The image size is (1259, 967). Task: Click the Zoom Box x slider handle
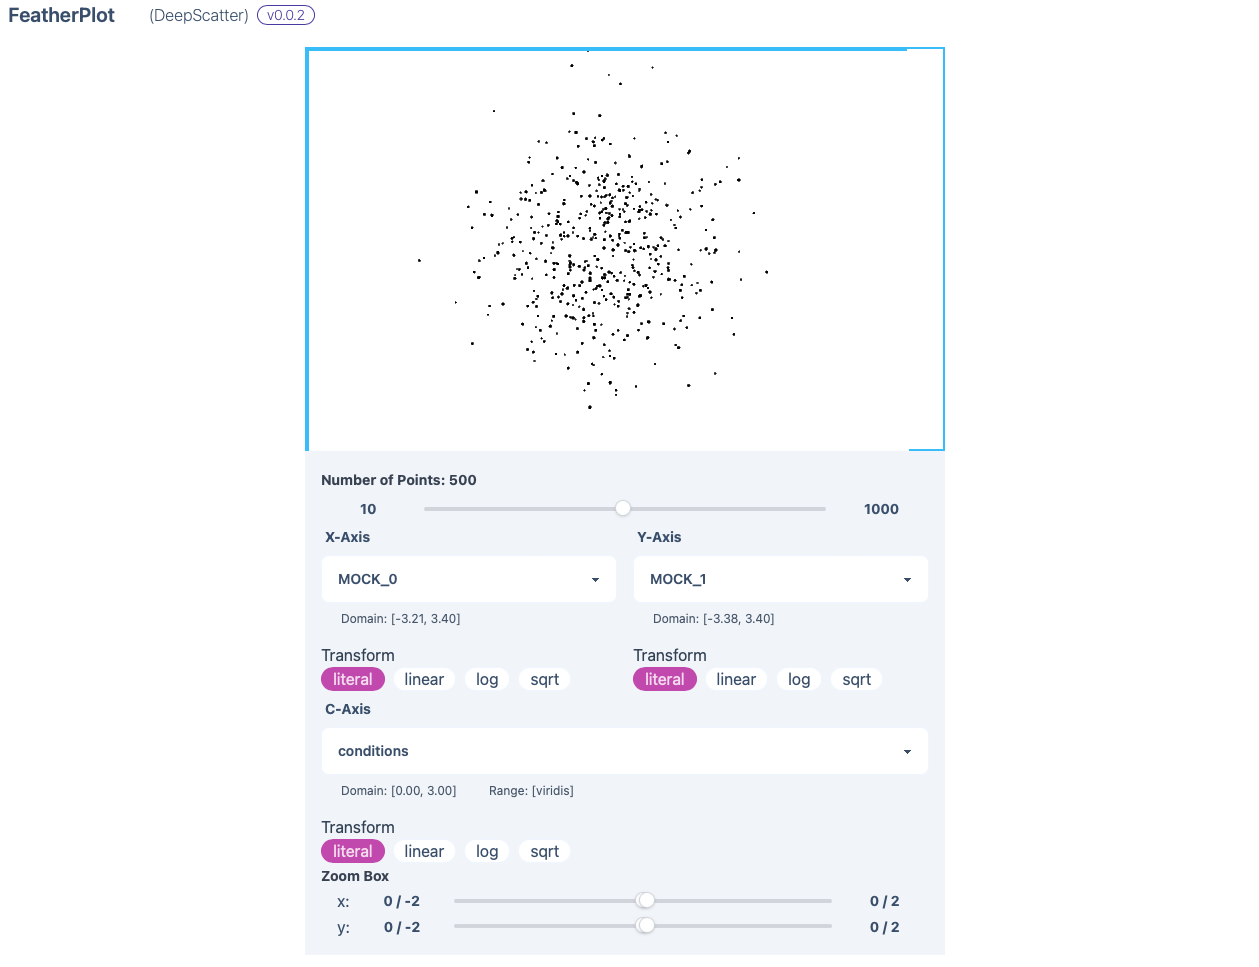click(x=645, y=900)
